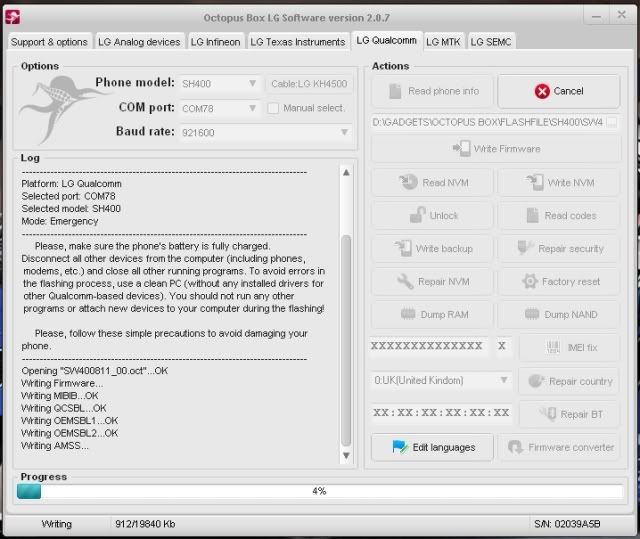Close the Octopus Box window

(x=621, y=15)
